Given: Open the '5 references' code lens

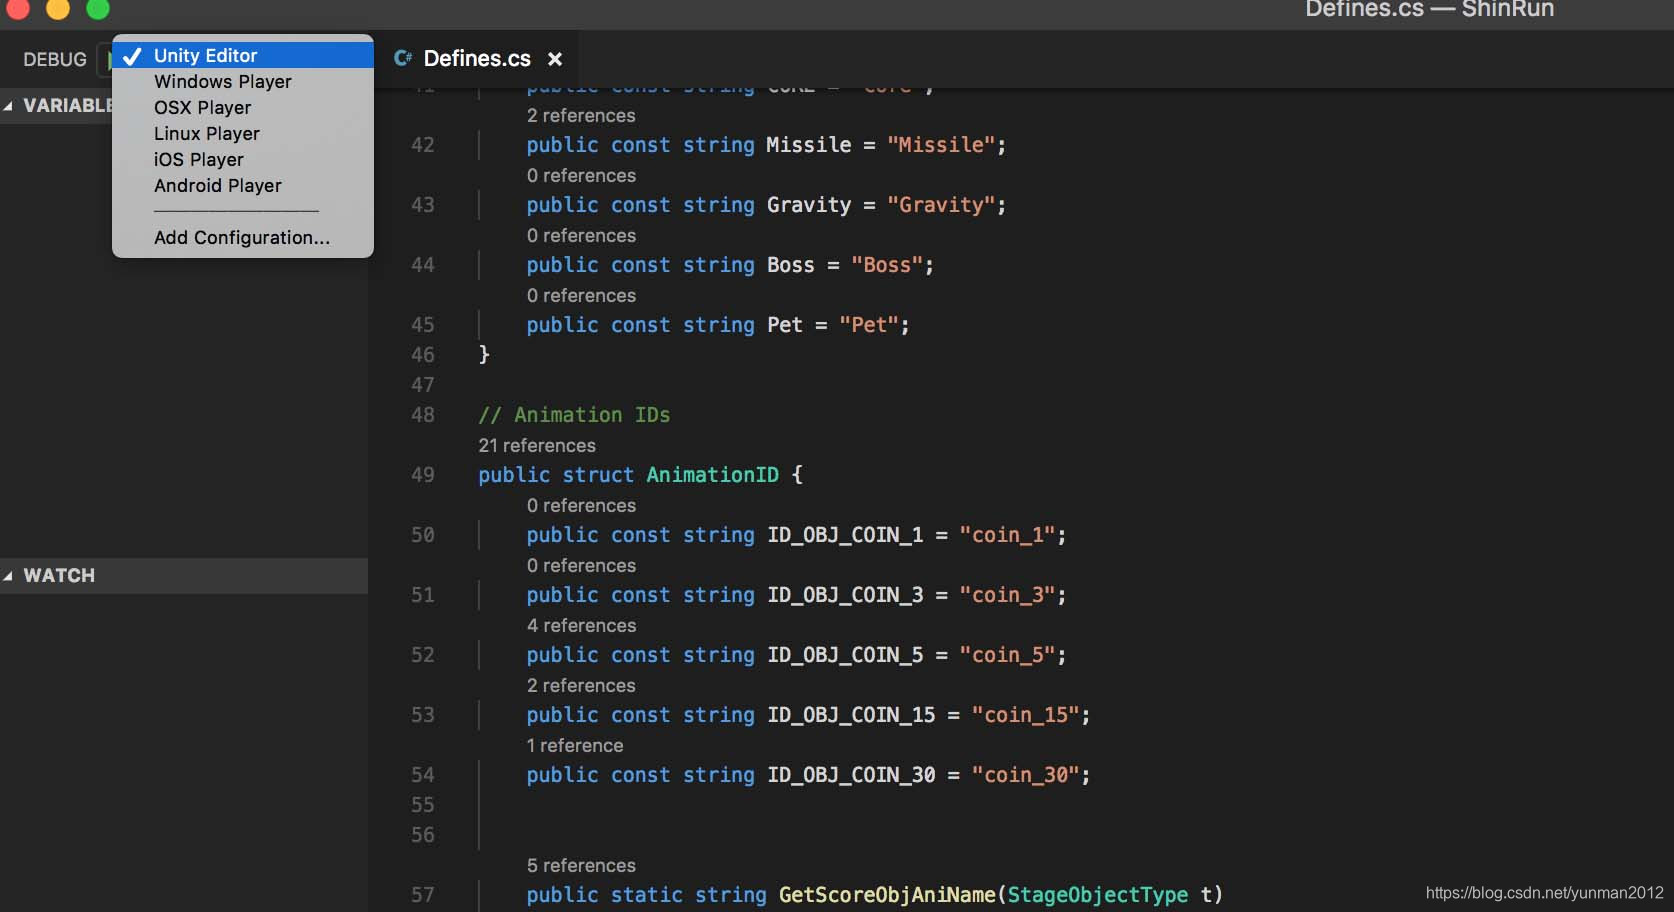Looking at the screenshot, I should [x=581, y=865].
